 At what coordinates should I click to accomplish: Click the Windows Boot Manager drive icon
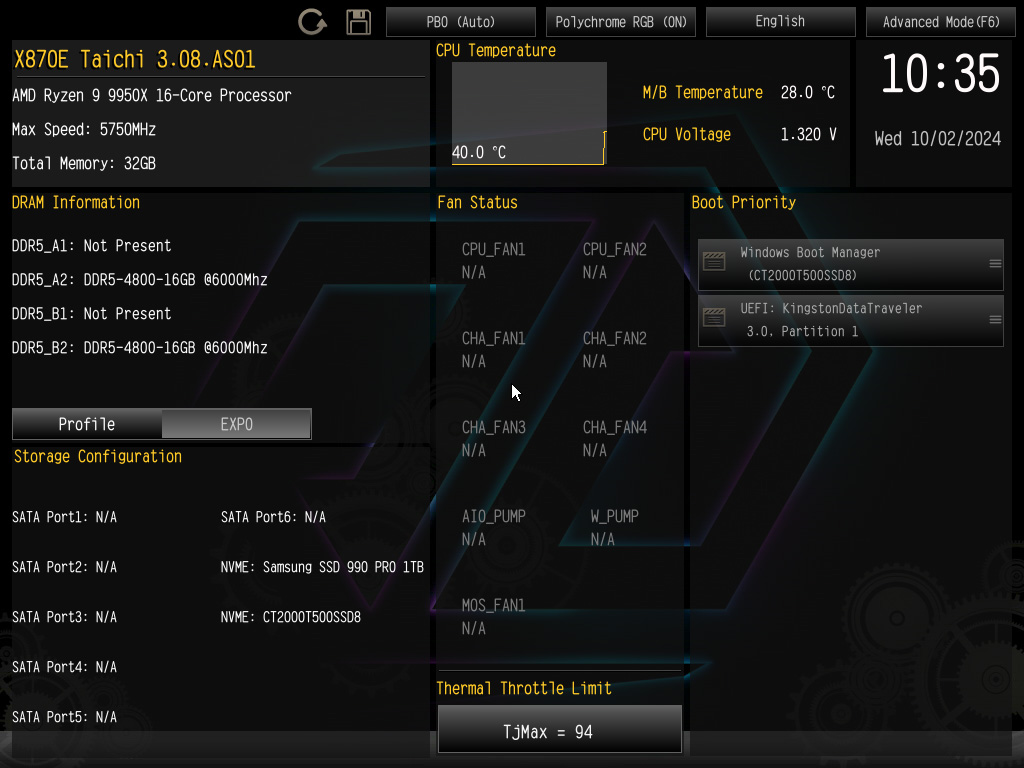(x=714, y=263)
